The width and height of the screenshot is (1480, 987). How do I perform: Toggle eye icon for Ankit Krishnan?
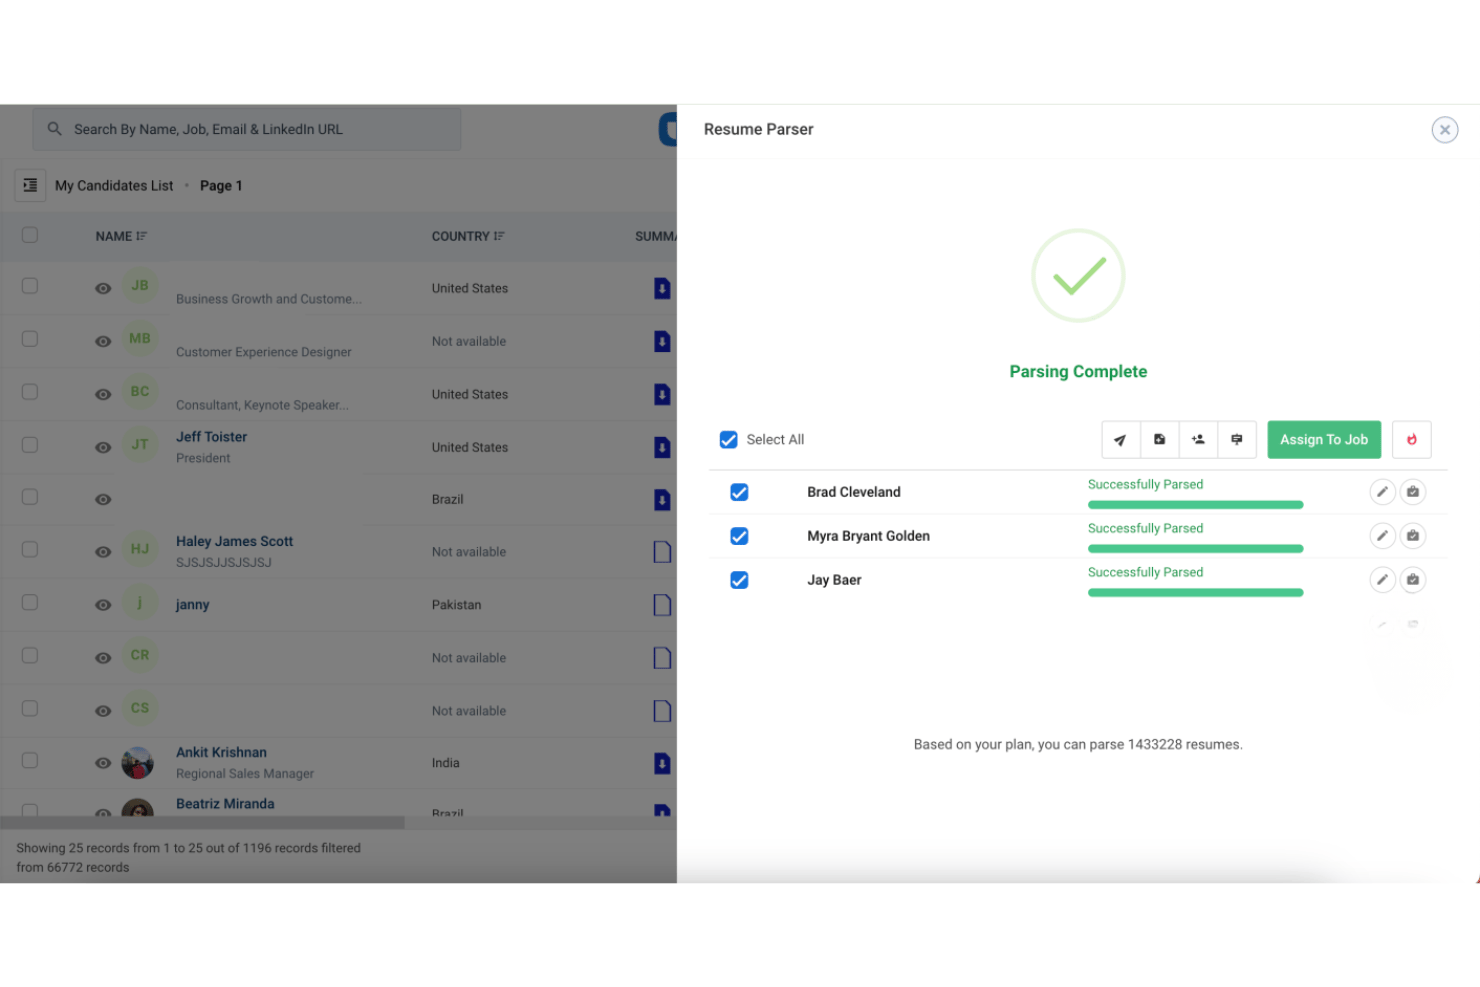[103, 763]
